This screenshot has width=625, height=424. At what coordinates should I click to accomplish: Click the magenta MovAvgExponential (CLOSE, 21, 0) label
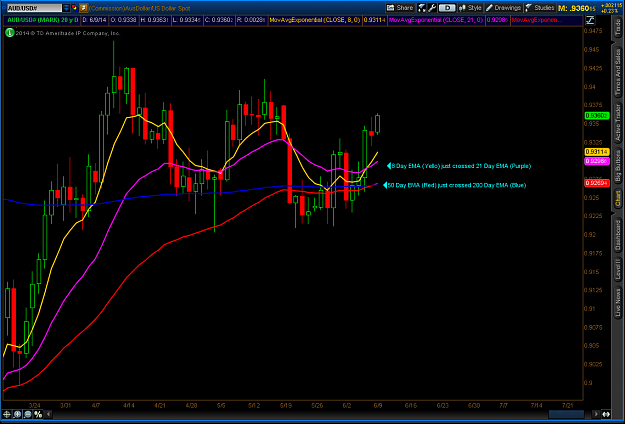point(436,20)
